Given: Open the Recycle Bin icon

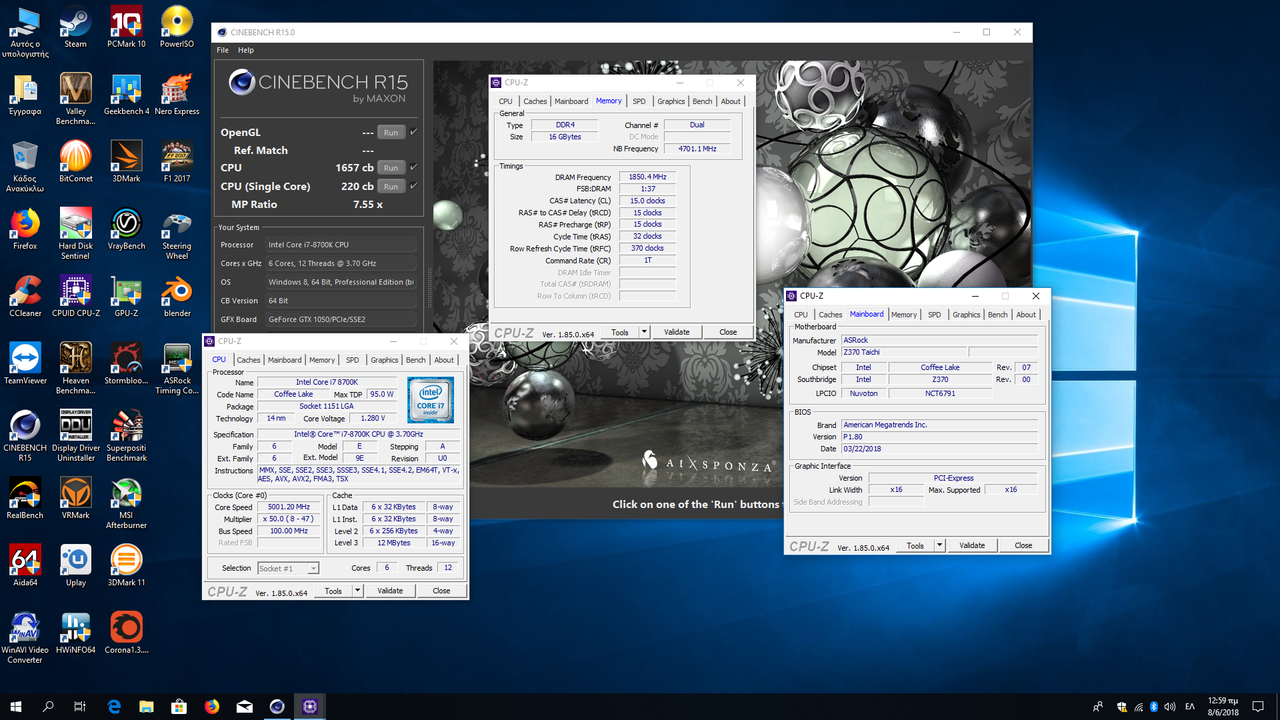Looking at the screenshot, I should click(x=25, y=166).
